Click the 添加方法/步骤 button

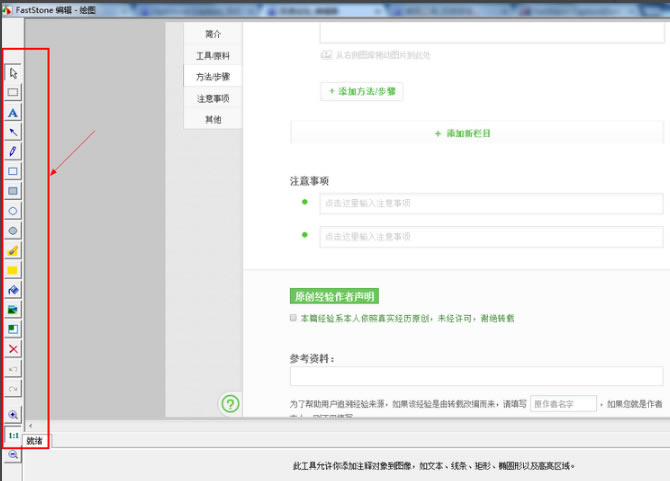361,91
